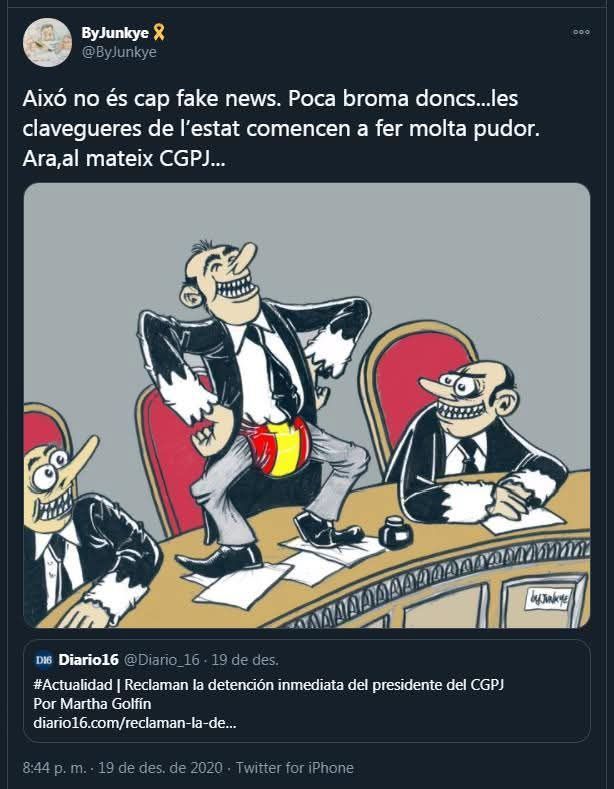Viewport: 614px width, 789px height.
Task: Open the @ByJunkye handle link
Action: coord(119,52)
